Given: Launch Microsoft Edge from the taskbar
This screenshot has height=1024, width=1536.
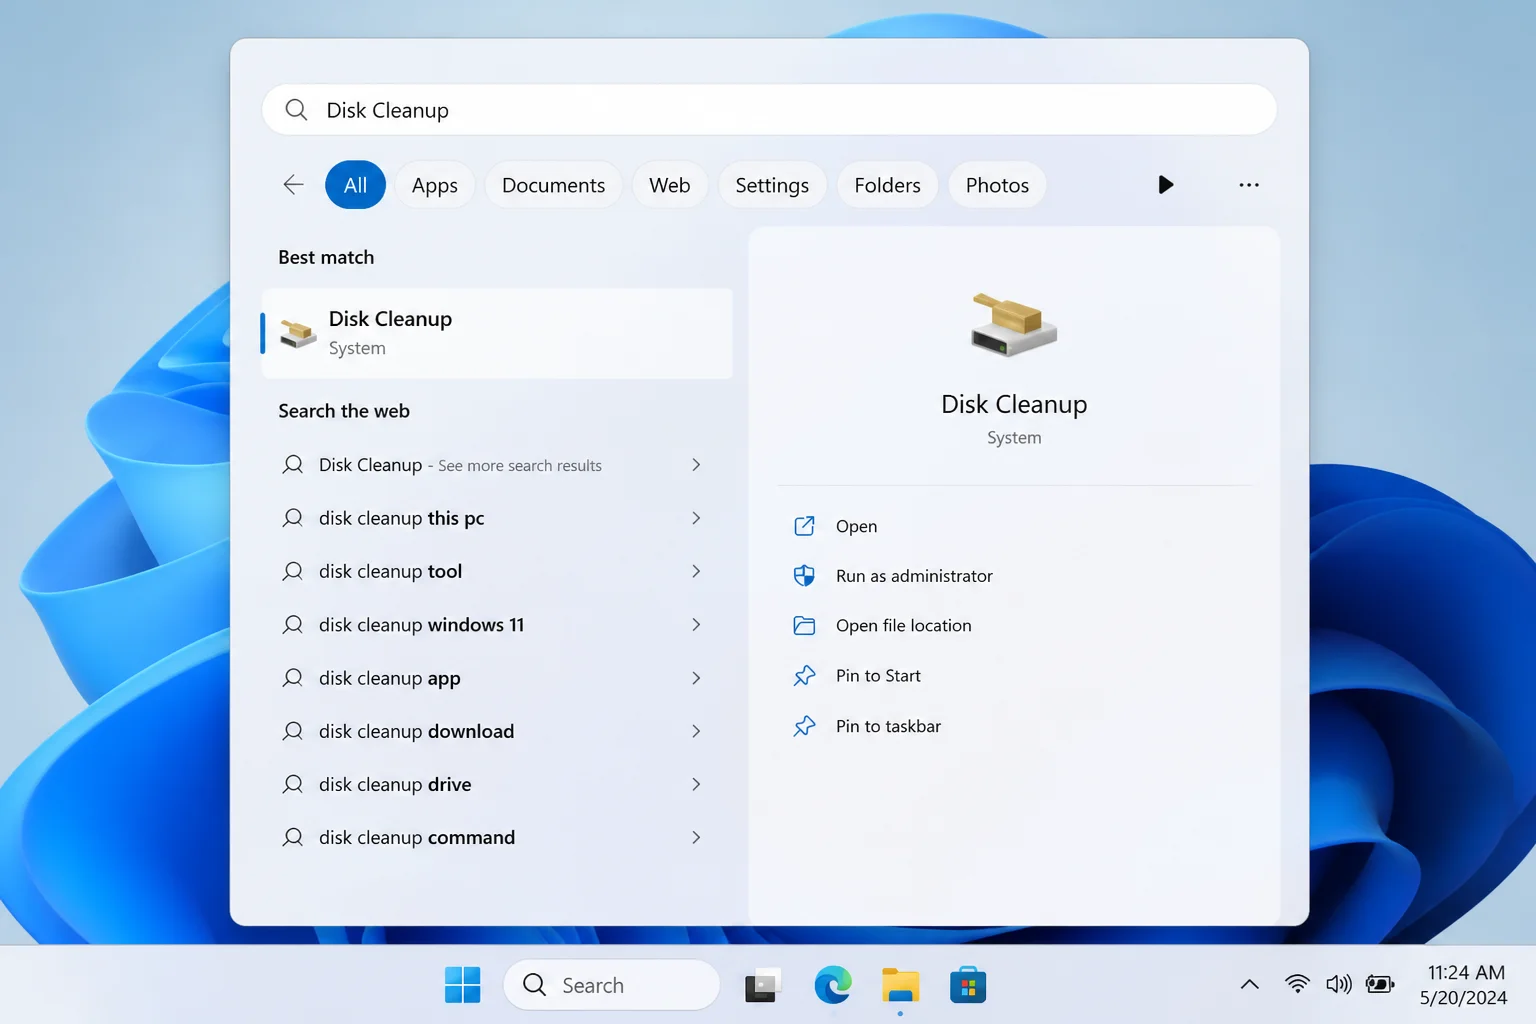Looking at the screenshot, I should 833,985.
